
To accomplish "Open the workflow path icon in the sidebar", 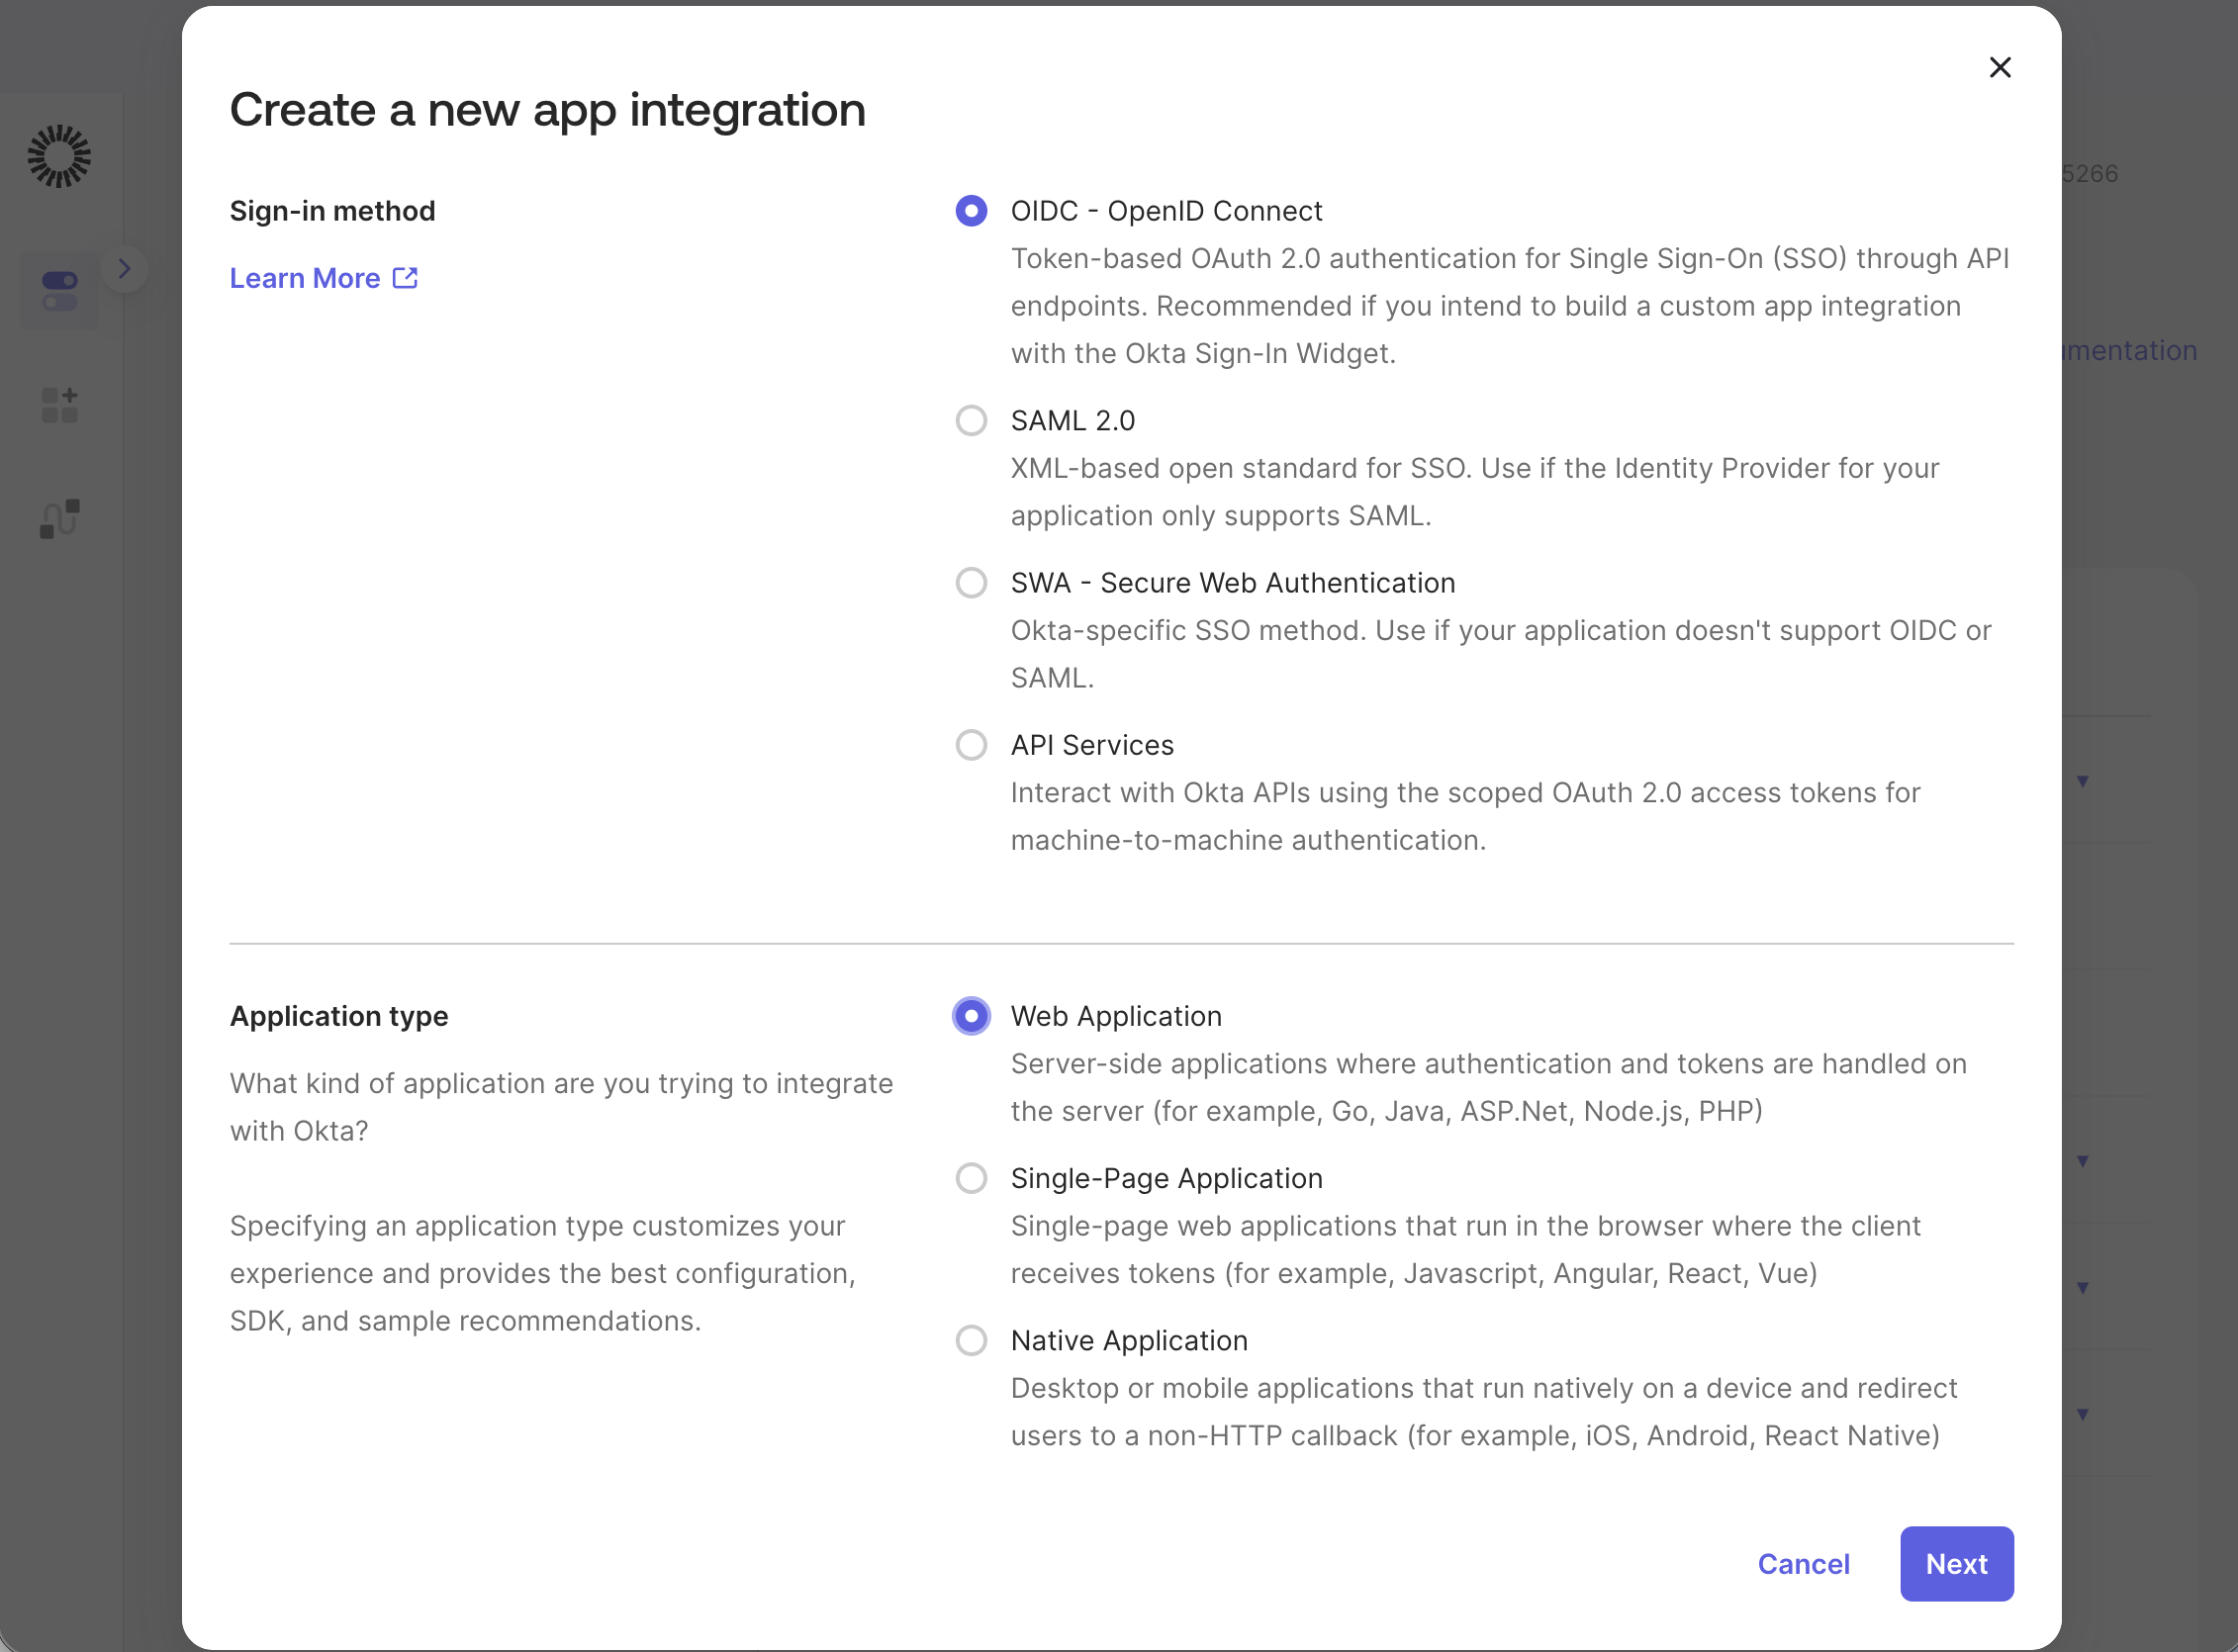I will point(60,519).
